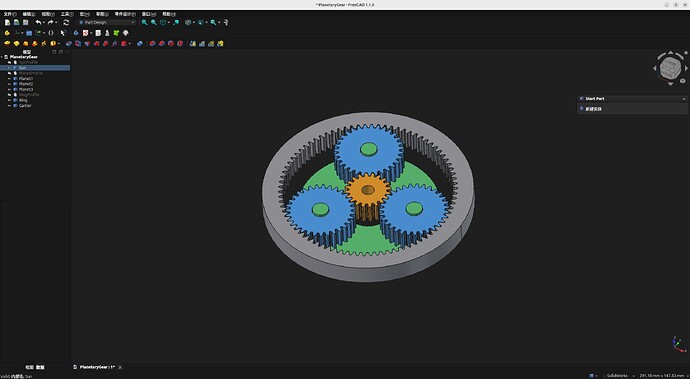The width and height of the screenshot is (690, 379).
Task: Click the Revolution tool icon
Action: (x=16, y=43)
